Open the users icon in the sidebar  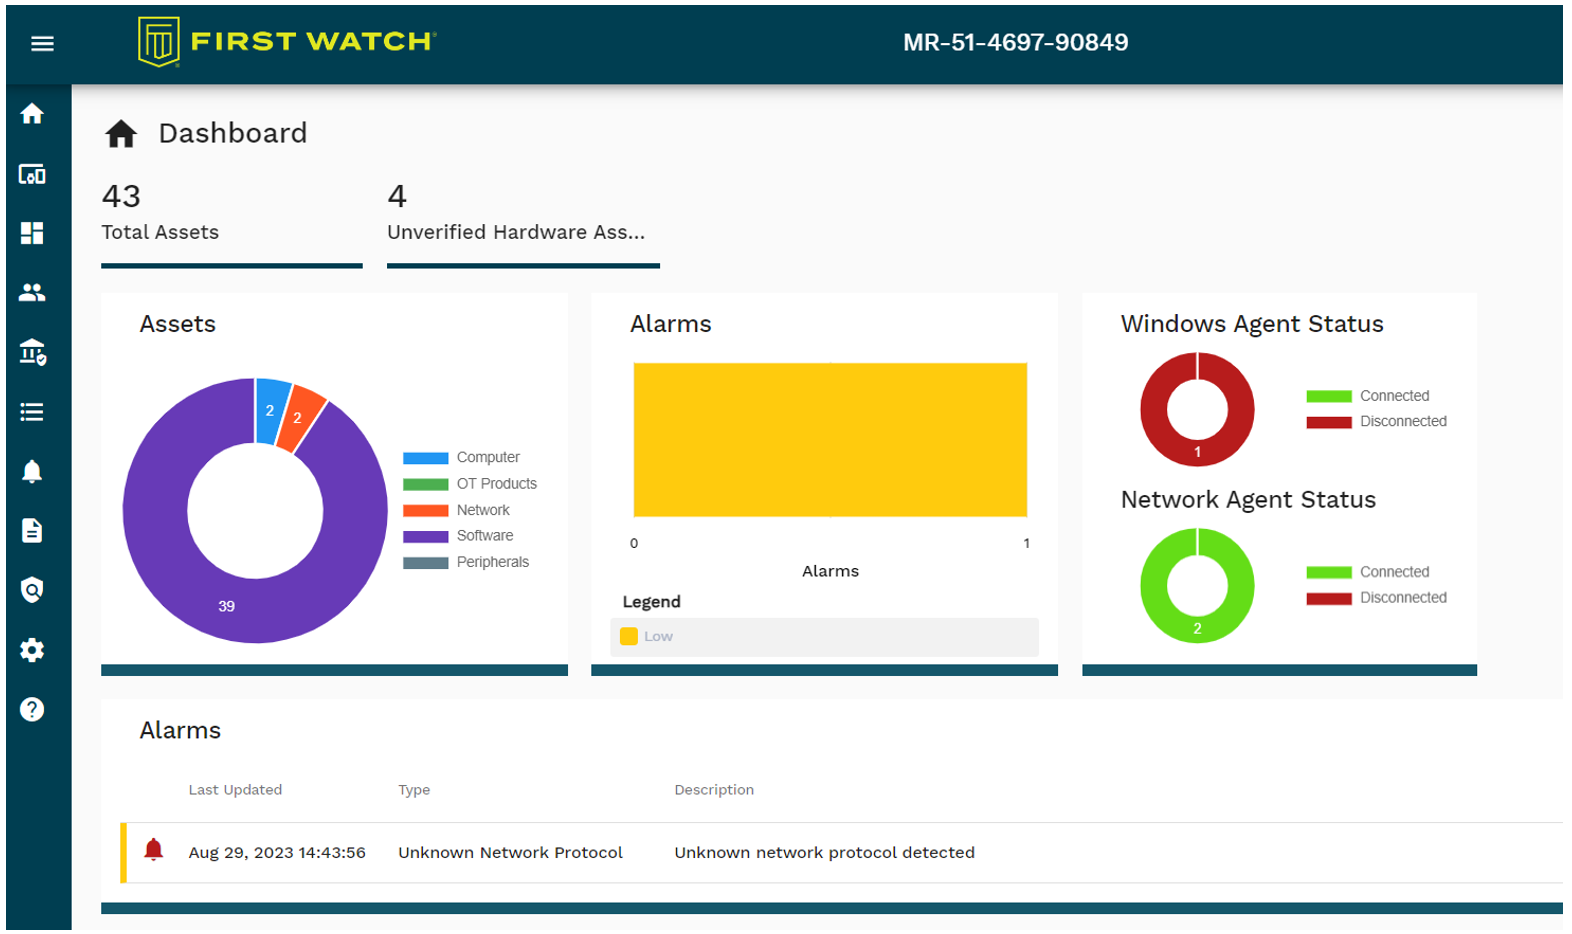click(32, 292)
